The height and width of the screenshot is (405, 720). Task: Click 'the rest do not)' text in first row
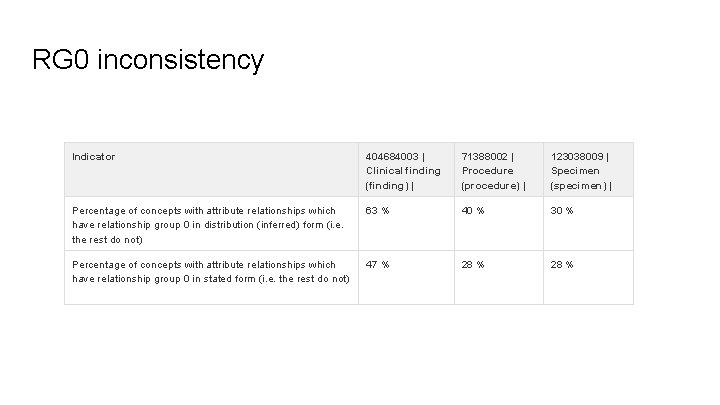pos(107,240)
